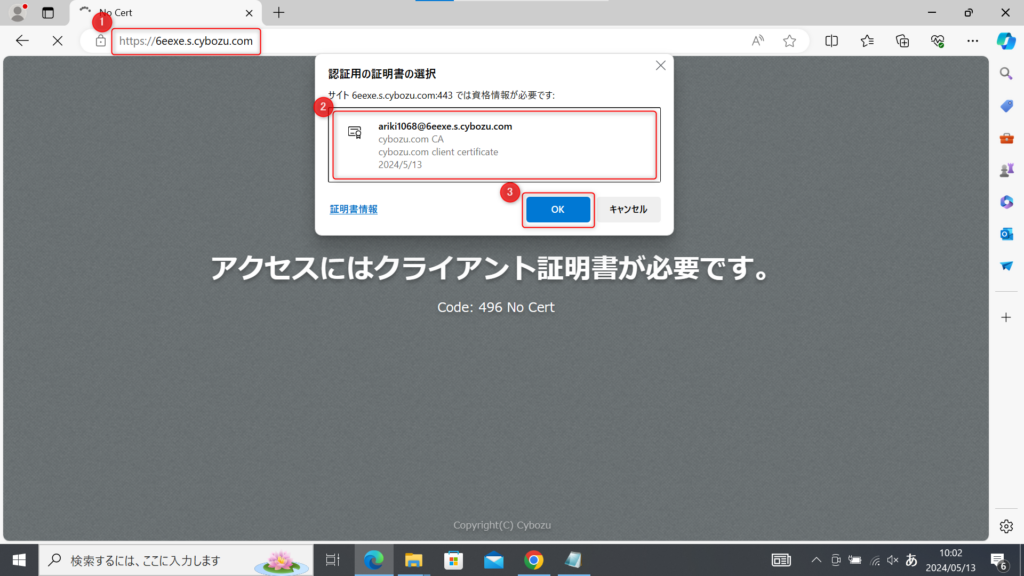Viewport: 1024px width, 576px height.
Task: Open Browser essentials heart icon
Action: 937,41
